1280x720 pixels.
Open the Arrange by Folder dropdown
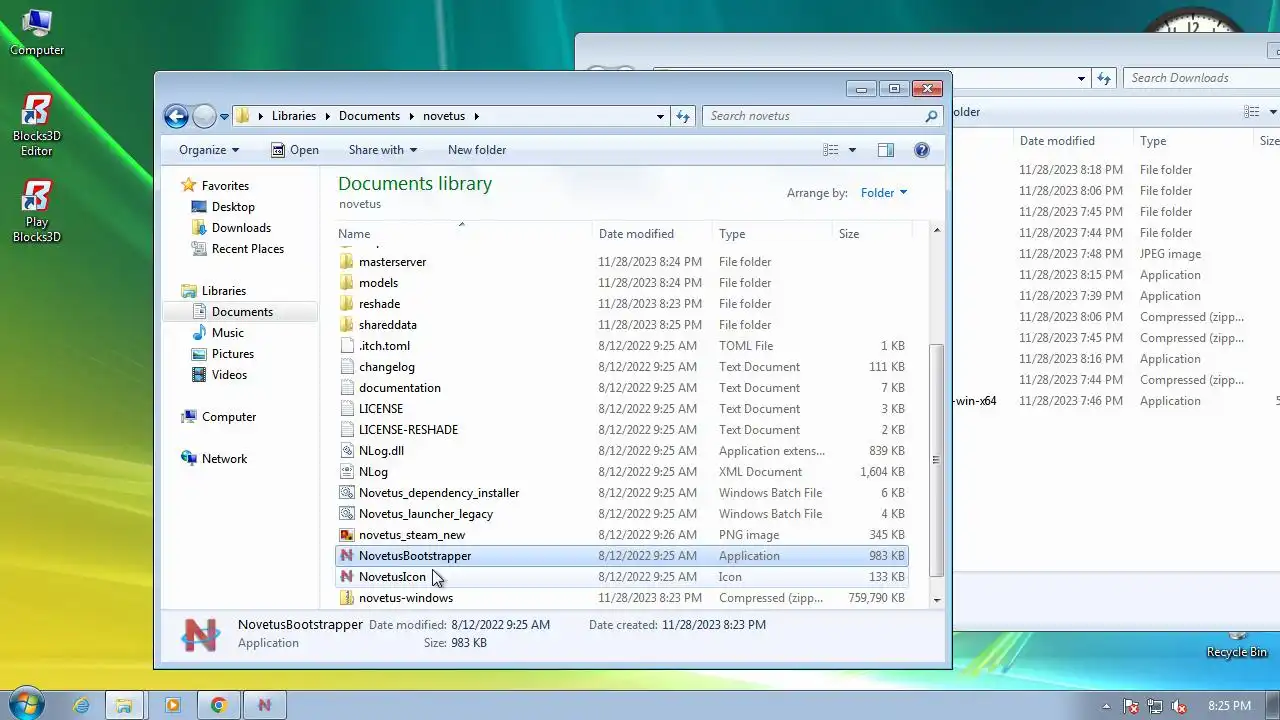click(x=884, y=193)
